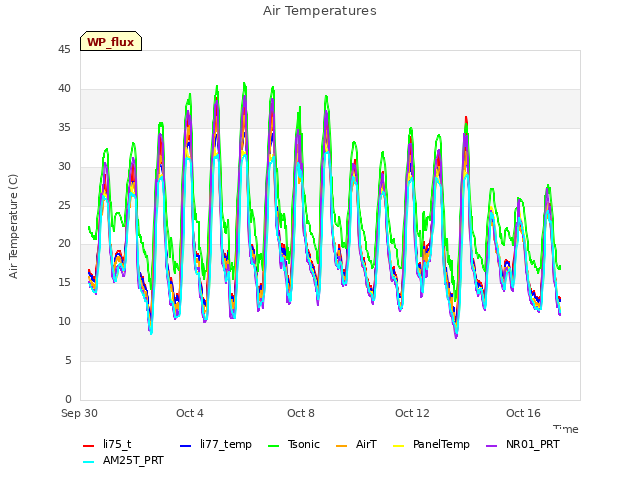Click the 45 y-axis tick label
The image size is (640, 480).
(64, 49)
